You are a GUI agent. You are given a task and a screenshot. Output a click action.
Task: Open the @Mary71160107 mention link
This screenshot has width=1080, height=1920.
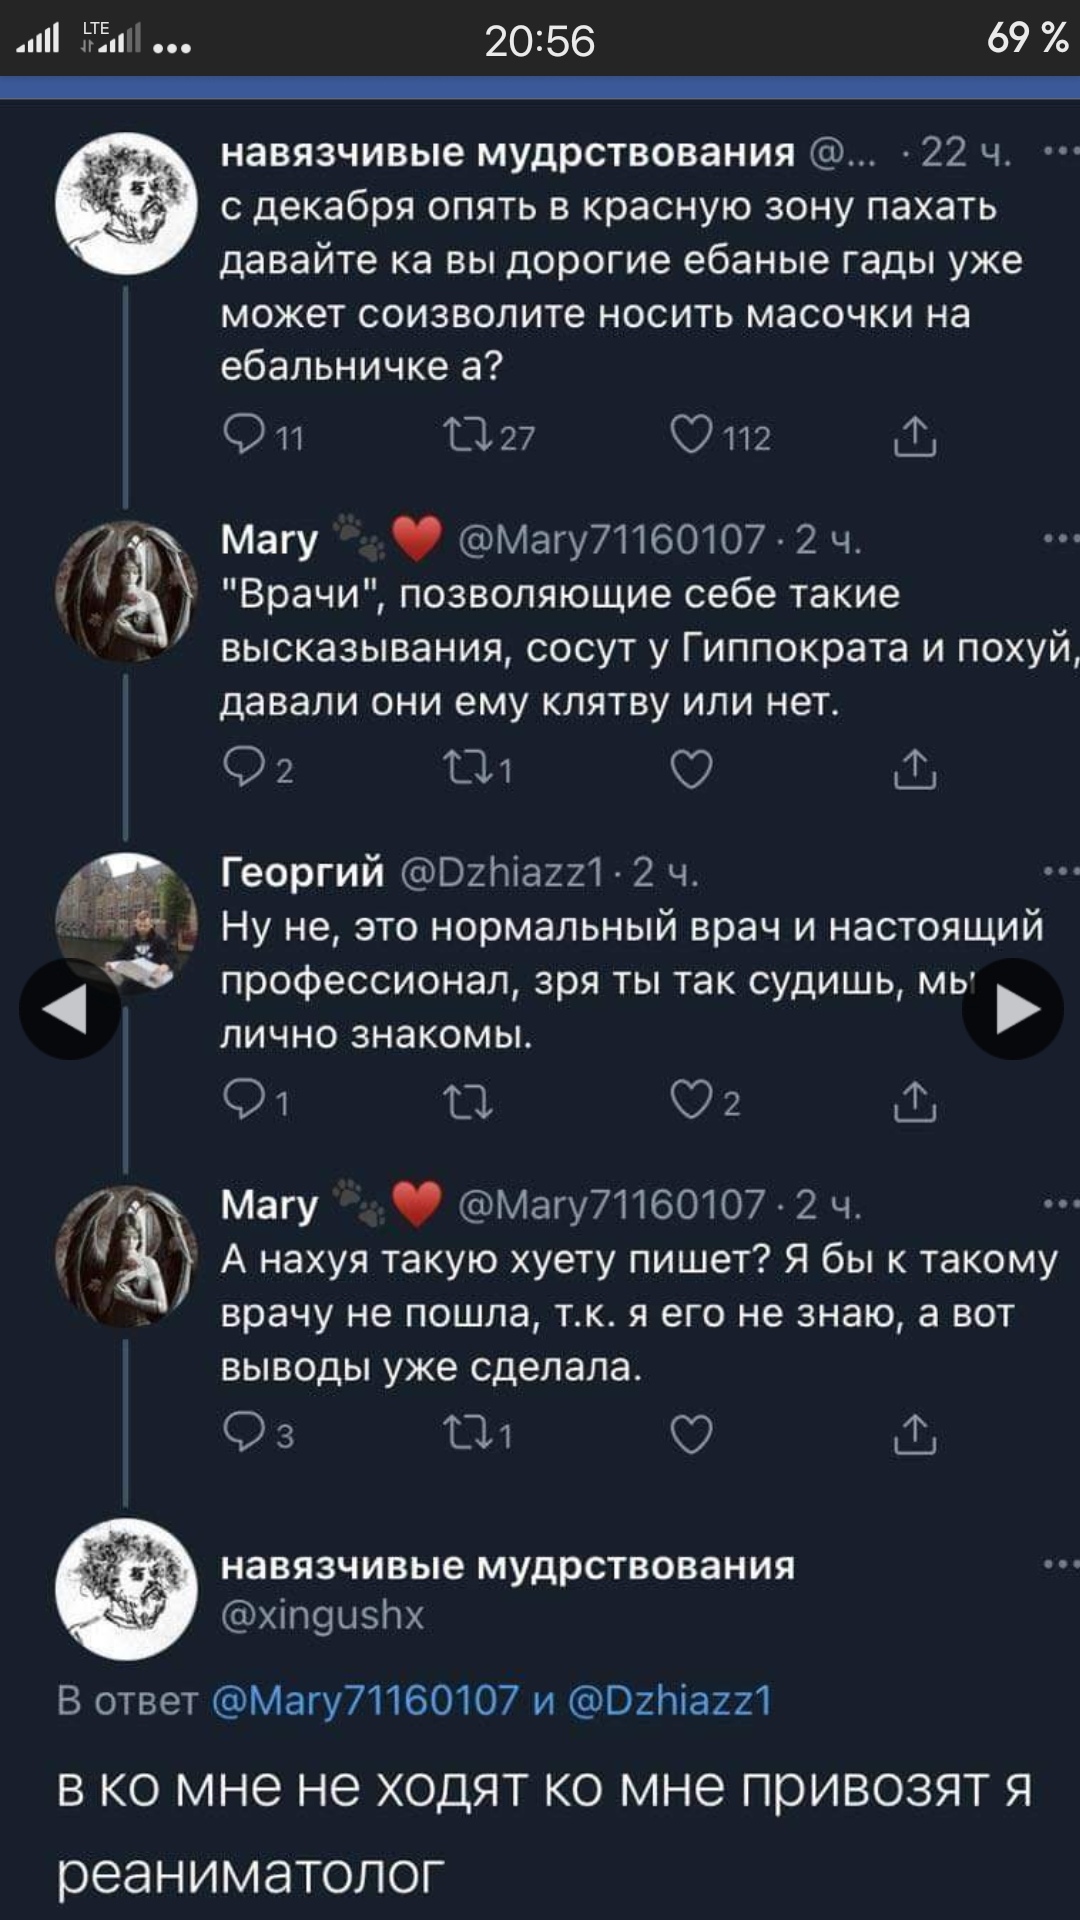pyautogui.click(x=366, y=1700)
